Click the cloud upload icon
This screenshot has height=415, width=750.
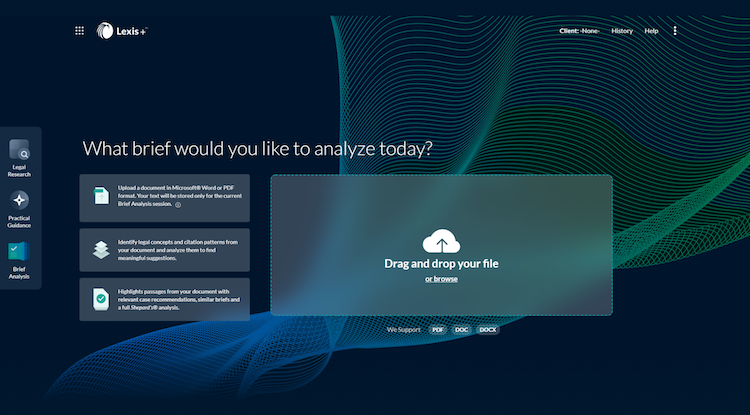pos(441,242)
